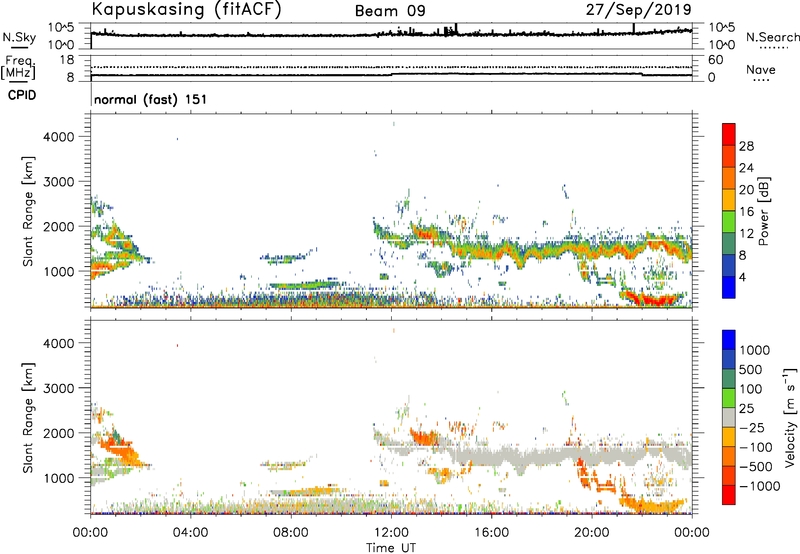Click the 2000 tick label in velocity panel
Screen dimensions: 800x554
[x=58, y=433]
